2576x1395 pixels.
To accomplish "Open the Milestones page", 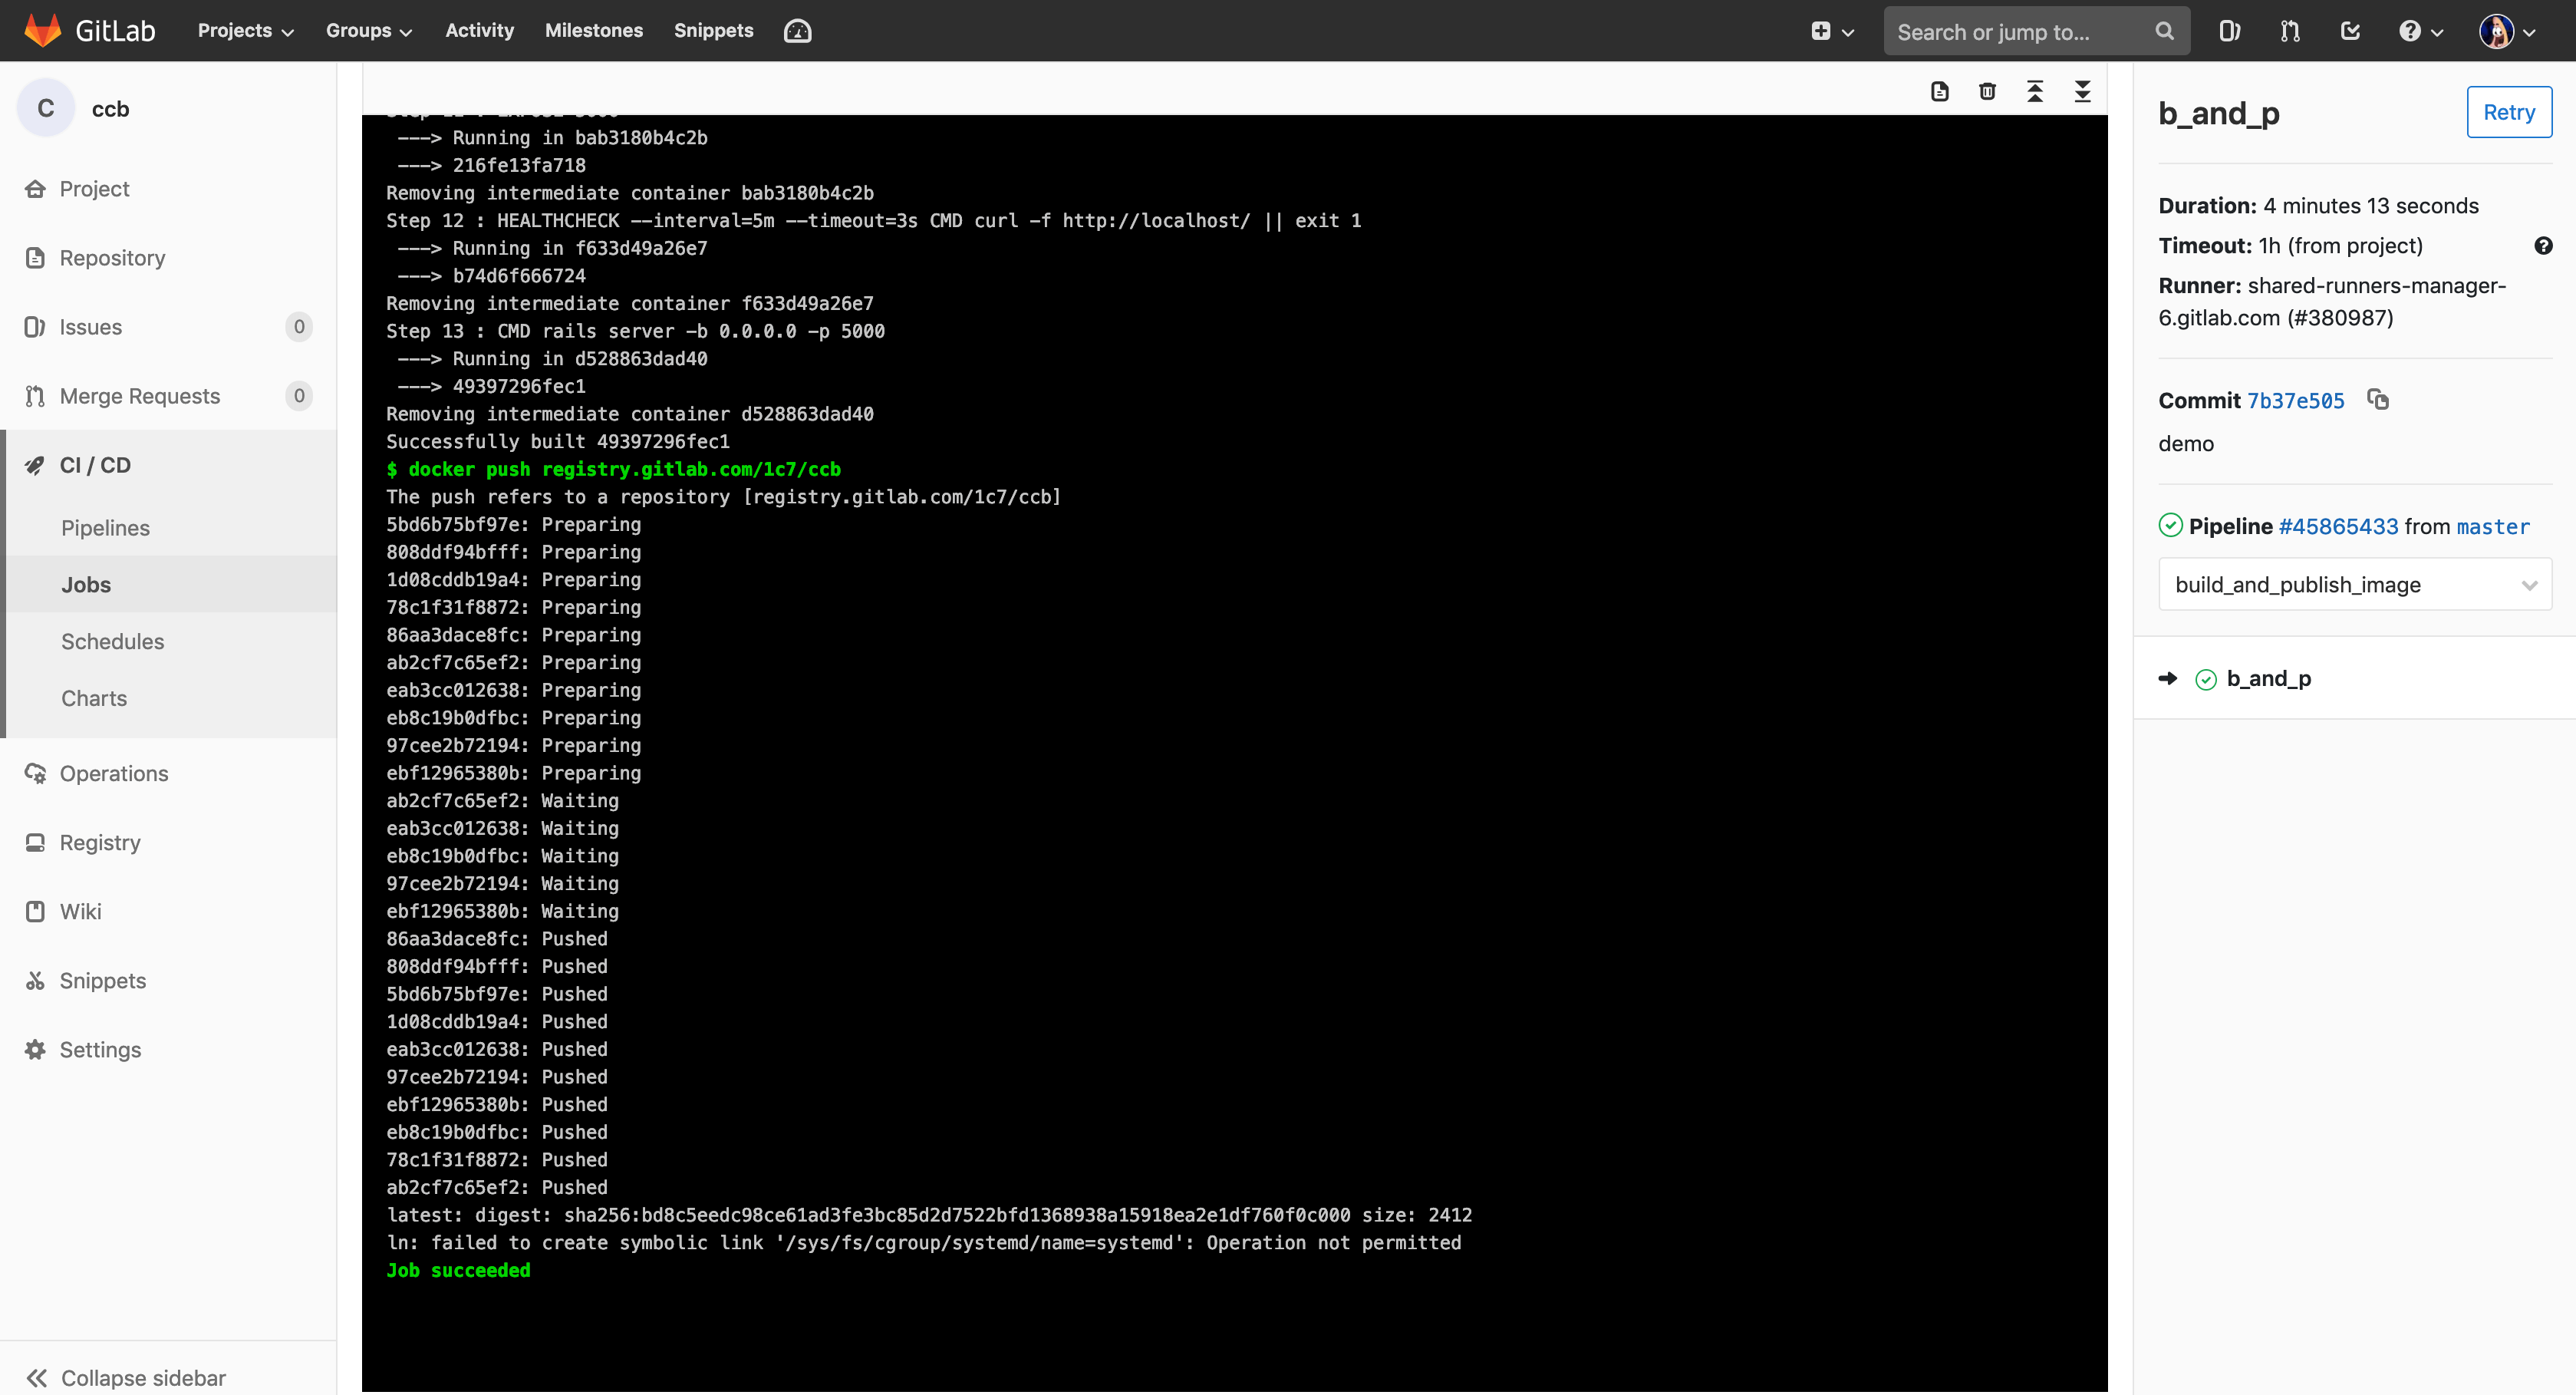I will point(594,30).
